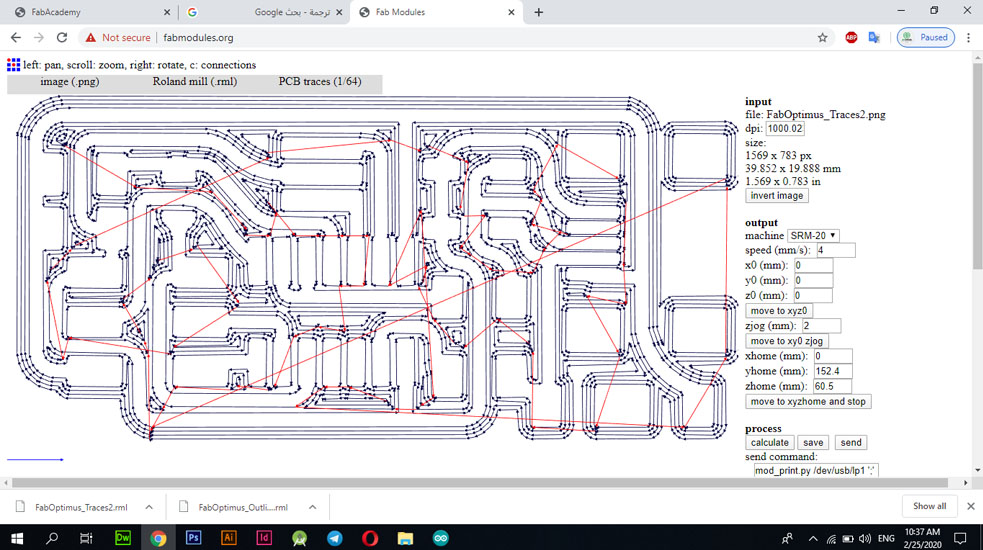Bookmark this page with the star icon
983x550 pixels.
823,38
